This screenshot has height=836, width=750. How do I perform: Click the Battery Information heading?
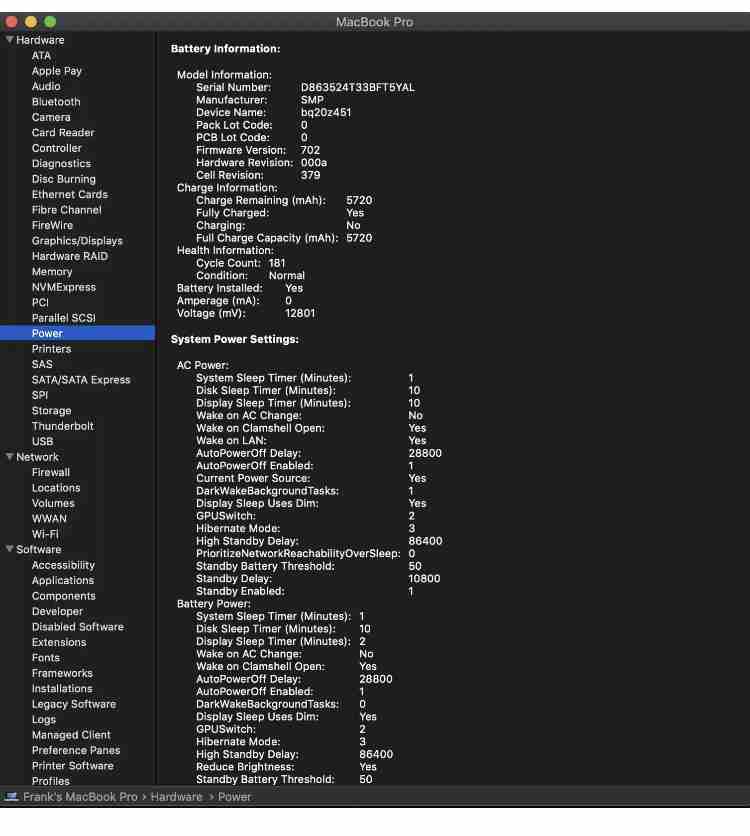pos(225,49)
